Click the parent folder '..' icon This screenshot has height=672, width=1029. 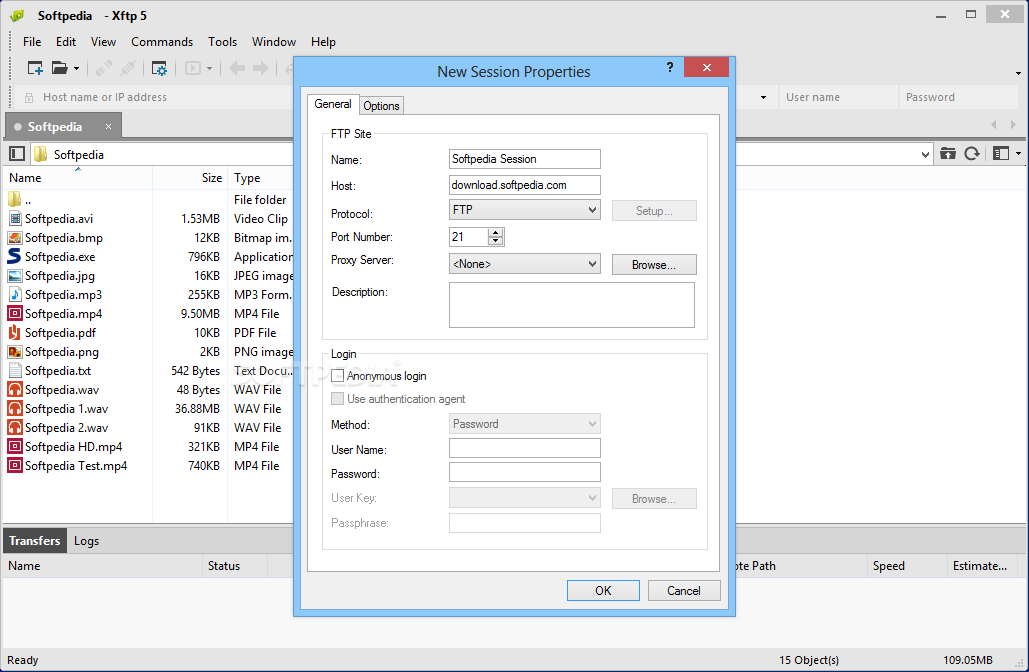click(14, 199)
